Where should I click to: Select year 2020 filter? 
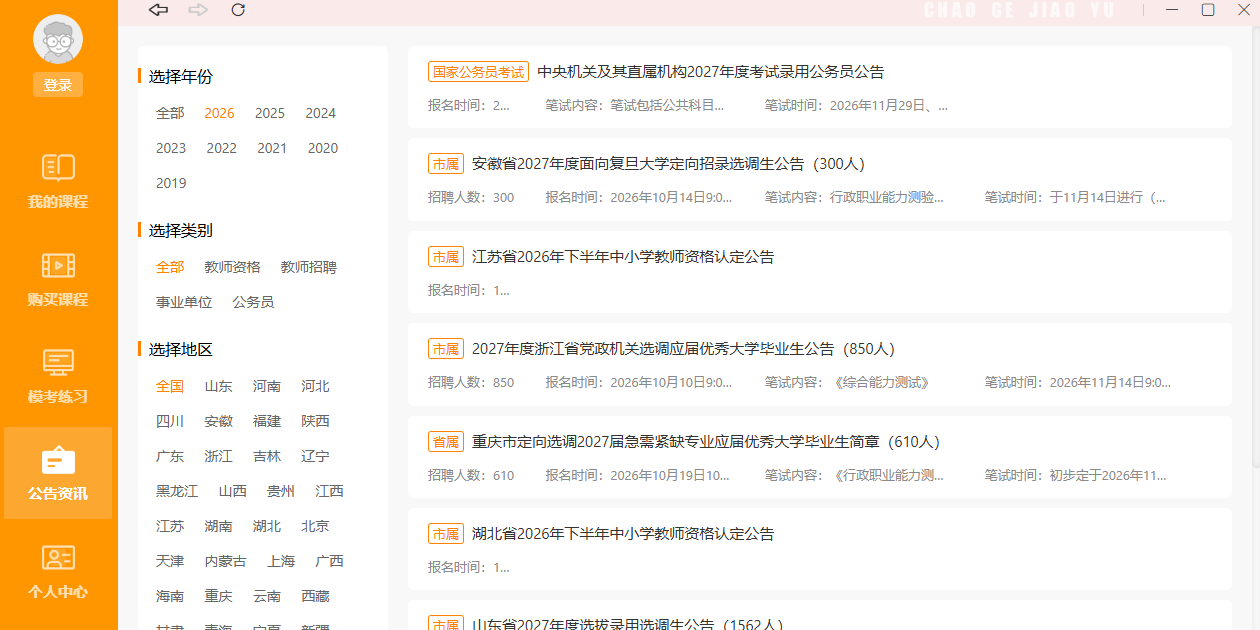pyautogui.click(x=323, y=148)
